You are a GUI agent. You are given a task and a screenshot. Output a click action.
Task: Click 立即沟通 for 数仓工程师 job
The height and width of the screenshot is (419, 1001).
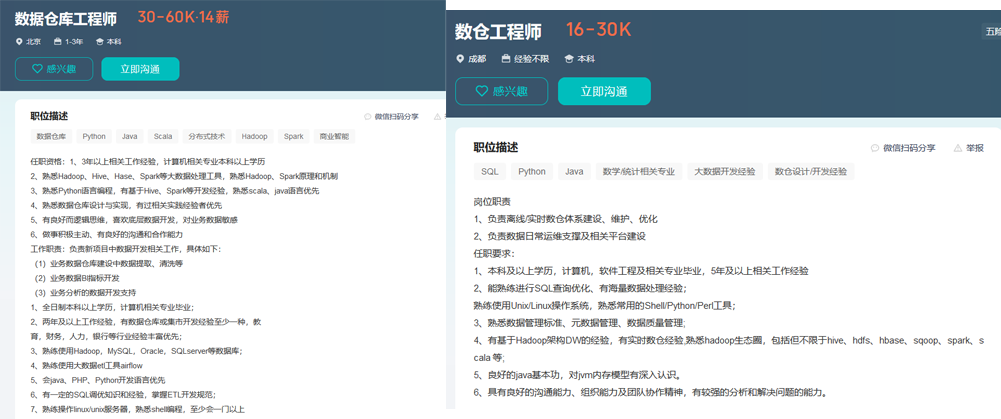click(x=604, y=91)
